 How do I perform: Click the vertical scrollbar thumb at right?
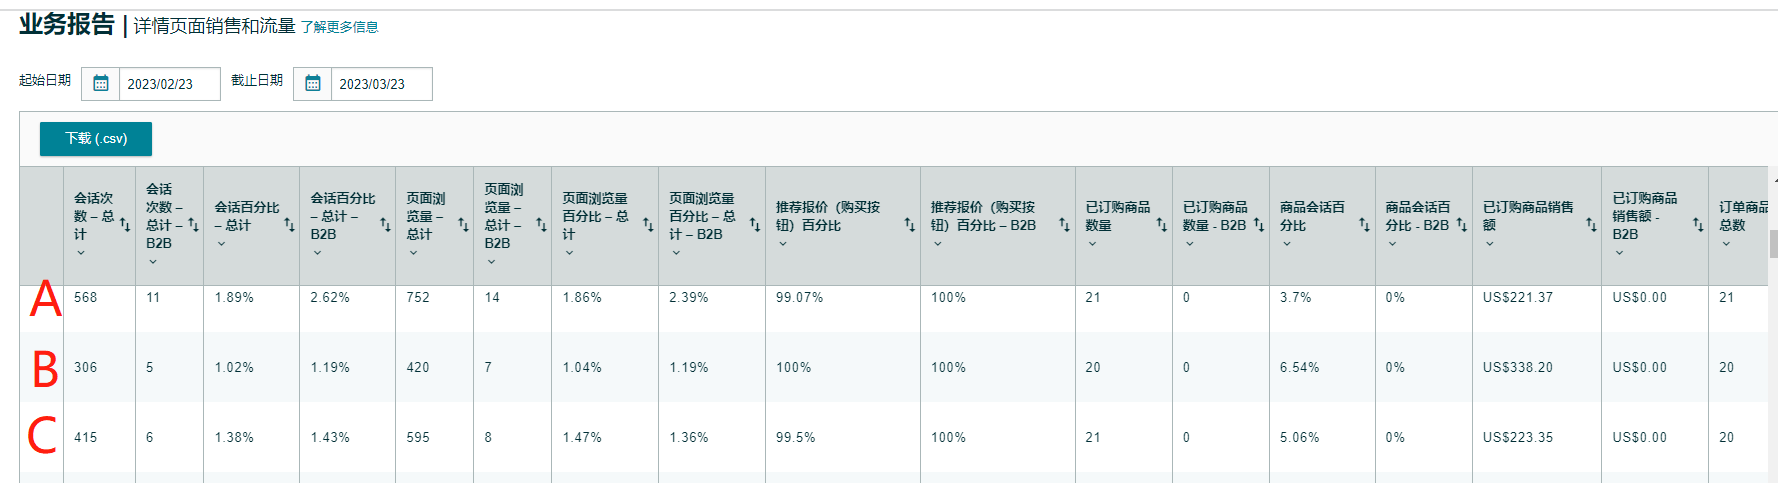1773,243
